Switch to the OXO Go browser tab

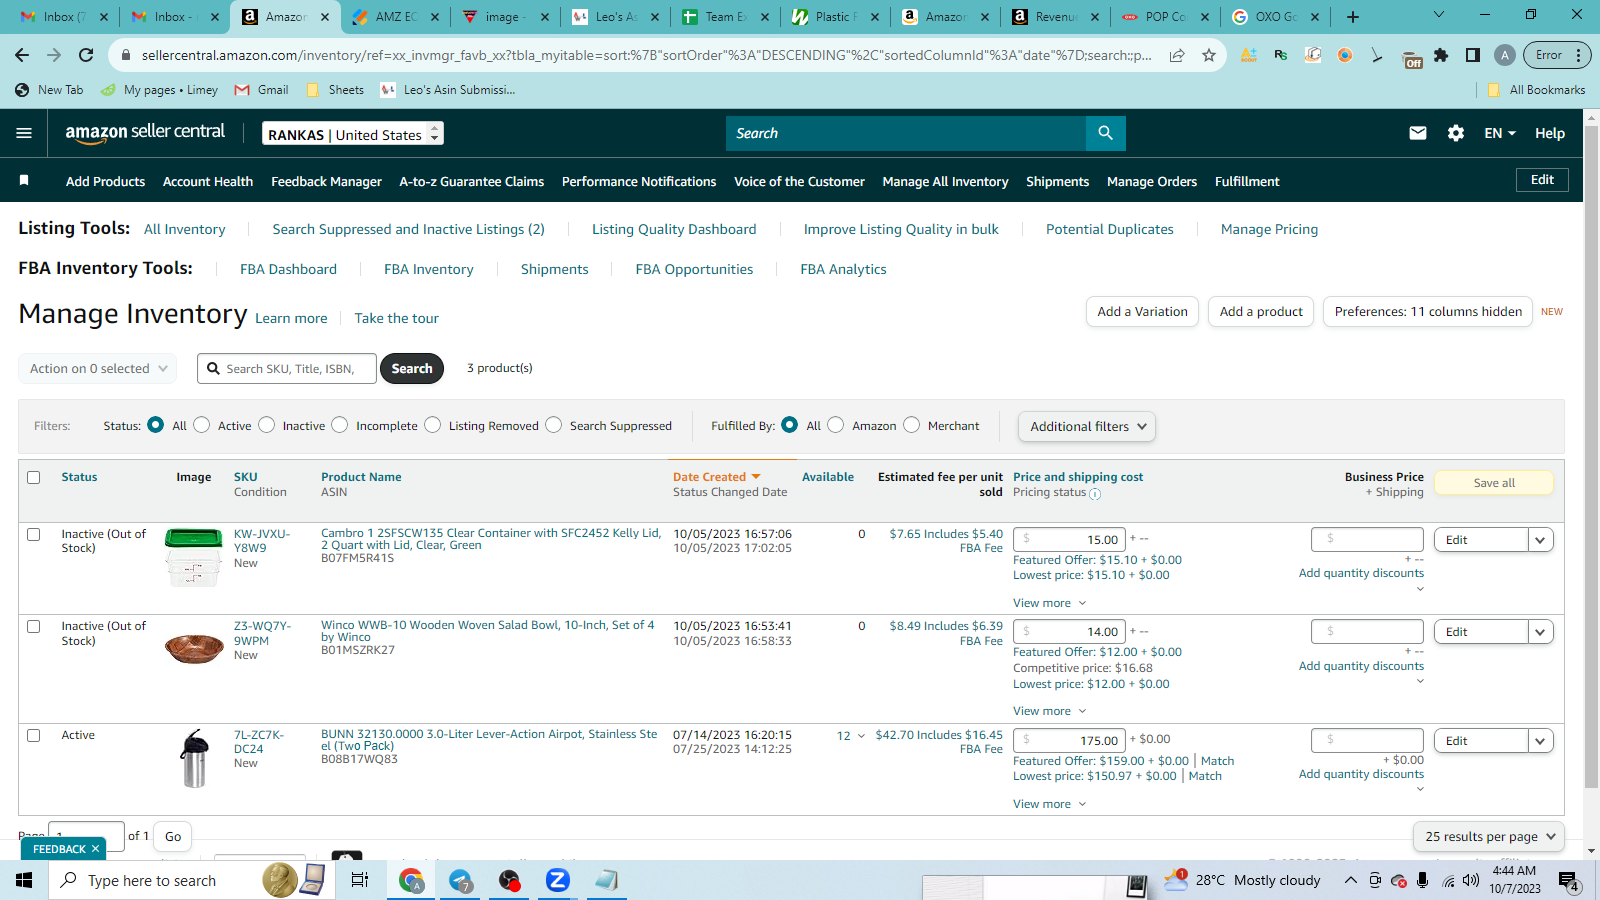click(x=1275, y=17)
